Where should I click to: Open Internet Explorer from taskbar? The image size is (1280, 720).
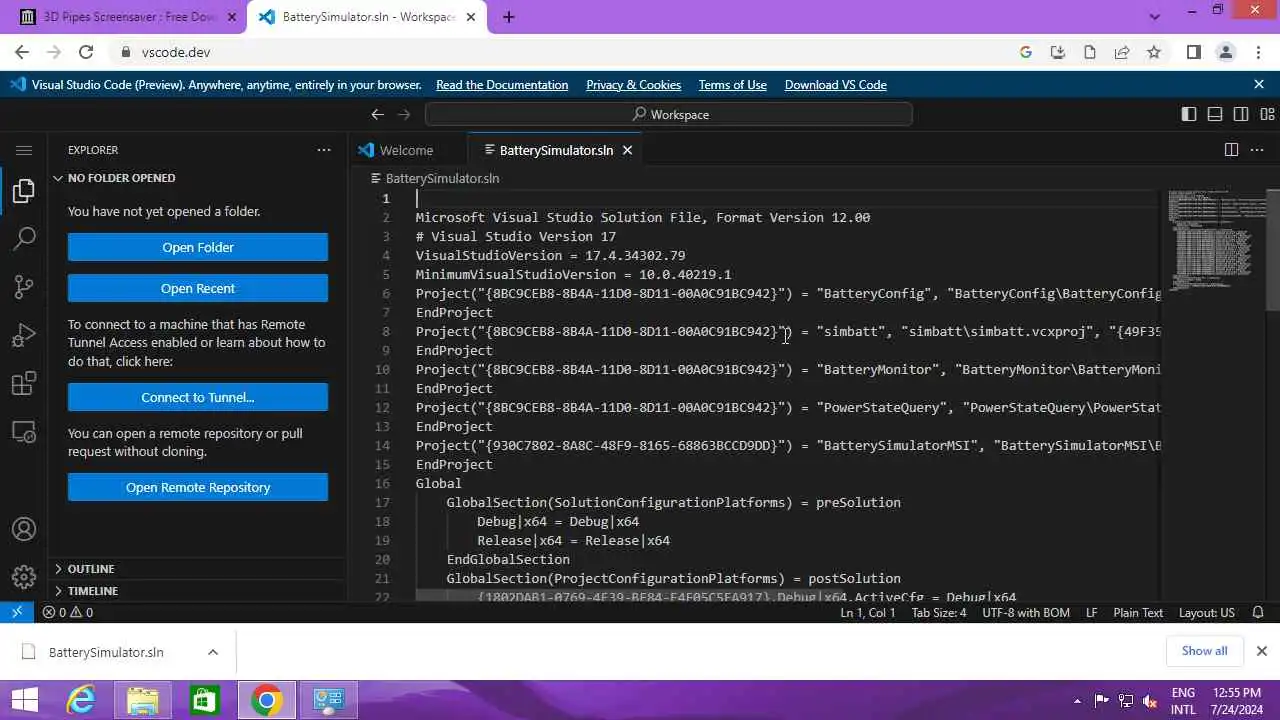click(x=79, y=700)
